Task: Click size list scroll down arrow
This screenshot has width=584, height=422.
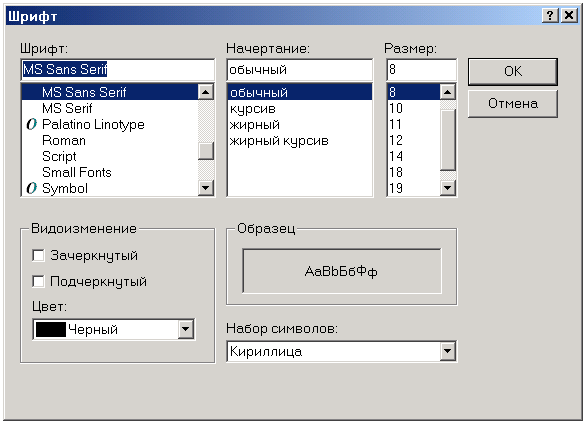Action: [x=448, y=188]
